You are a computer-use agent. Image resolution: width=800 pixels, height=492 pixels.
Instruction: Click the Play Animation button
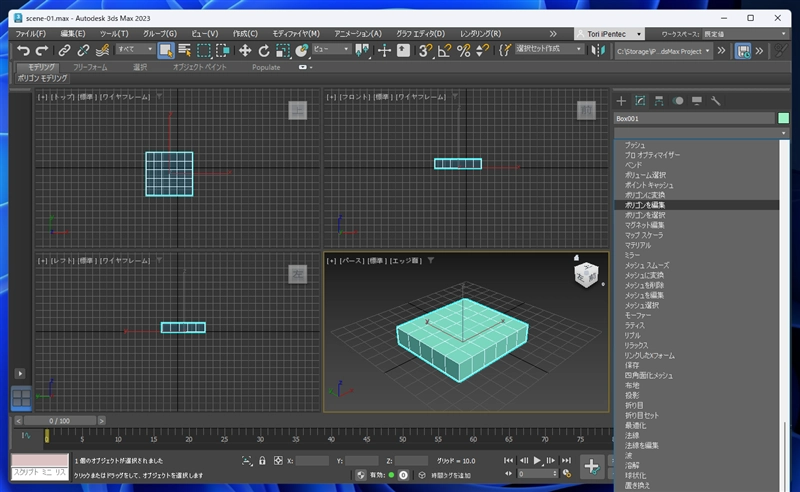pos(537,460)
